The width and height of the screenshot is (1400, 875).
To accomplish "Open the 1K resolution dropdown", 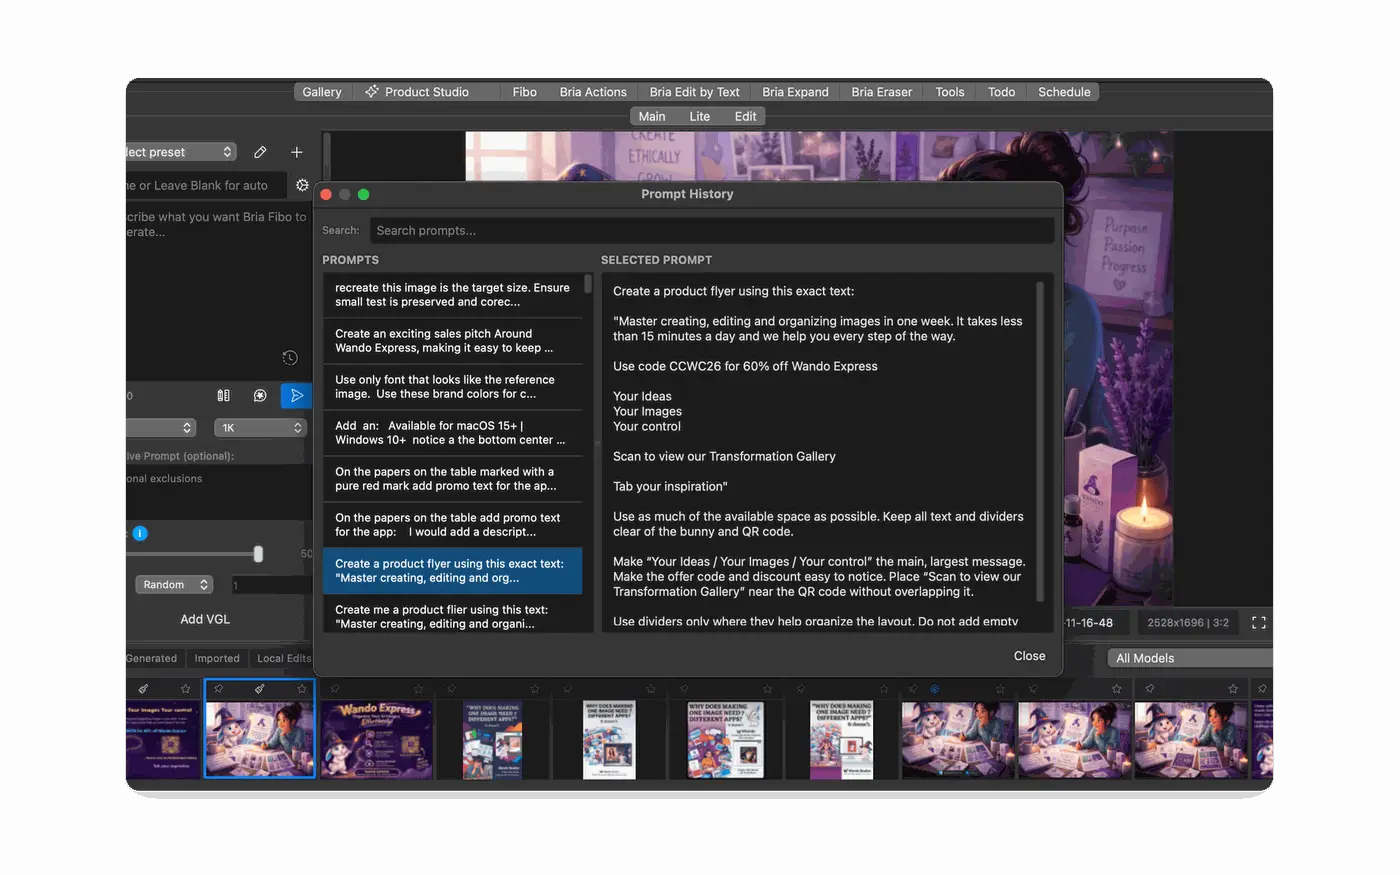I will tap(260, 428).
